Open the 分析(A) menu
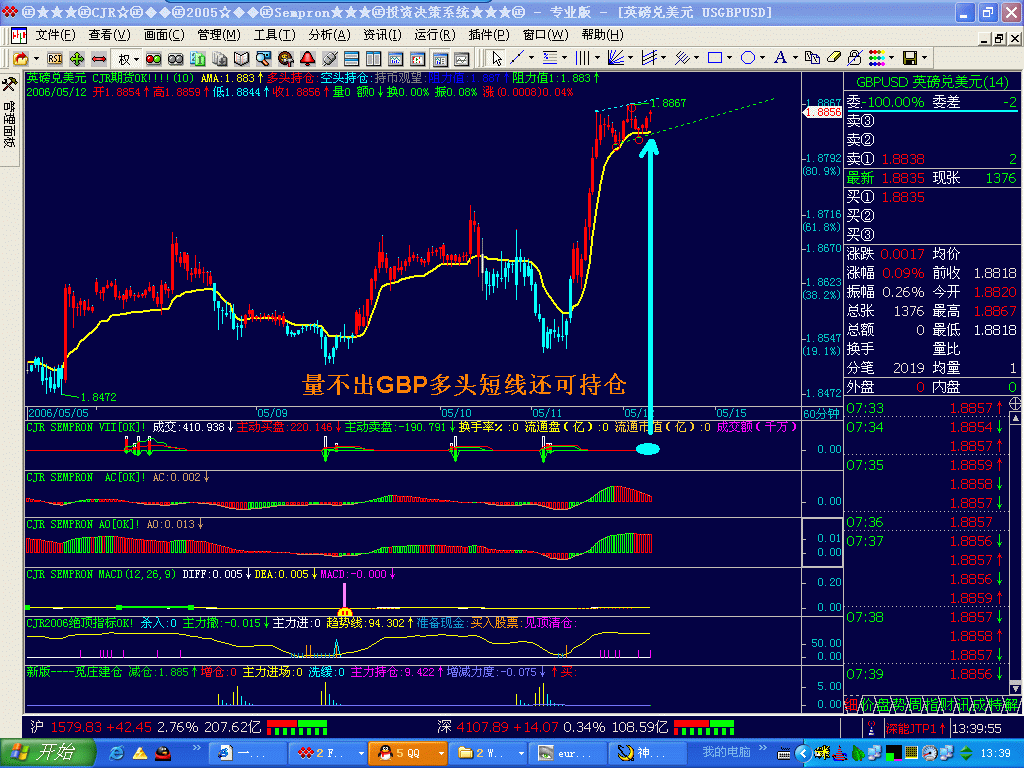 pos(329,35)
